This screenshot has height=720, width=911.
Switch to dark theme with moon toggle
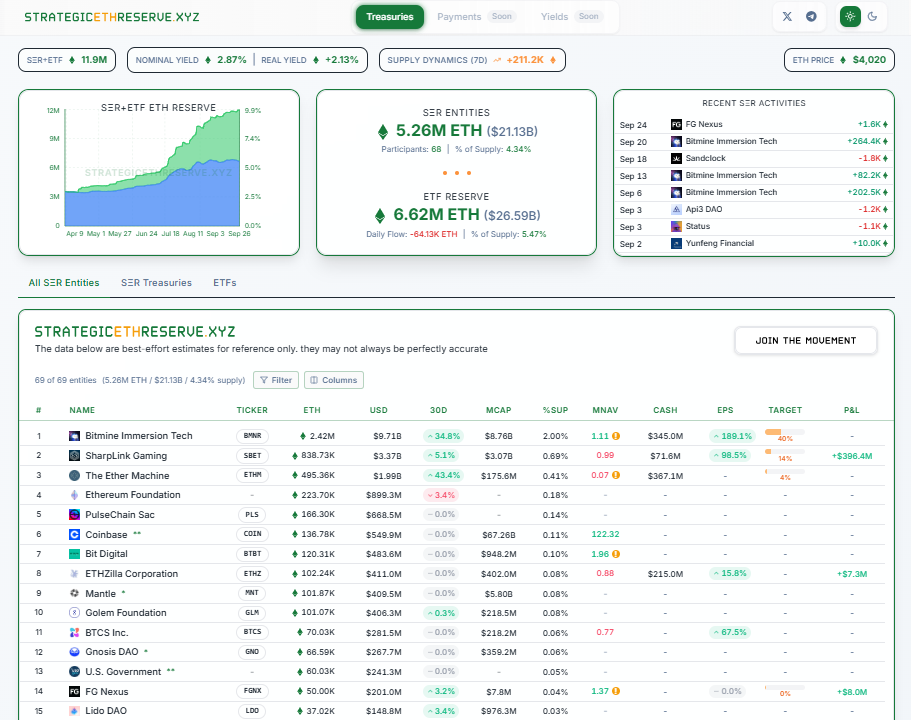tap(873, 16)
